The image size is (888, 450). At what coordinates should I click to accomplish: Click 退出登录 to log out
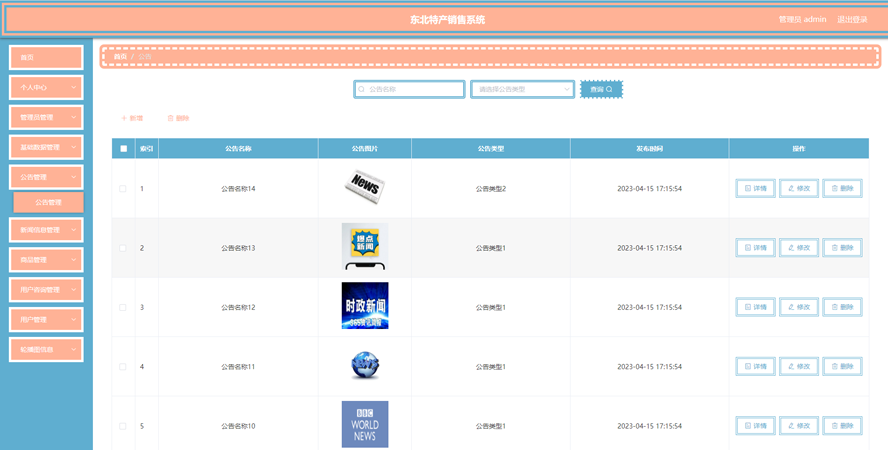852,19
